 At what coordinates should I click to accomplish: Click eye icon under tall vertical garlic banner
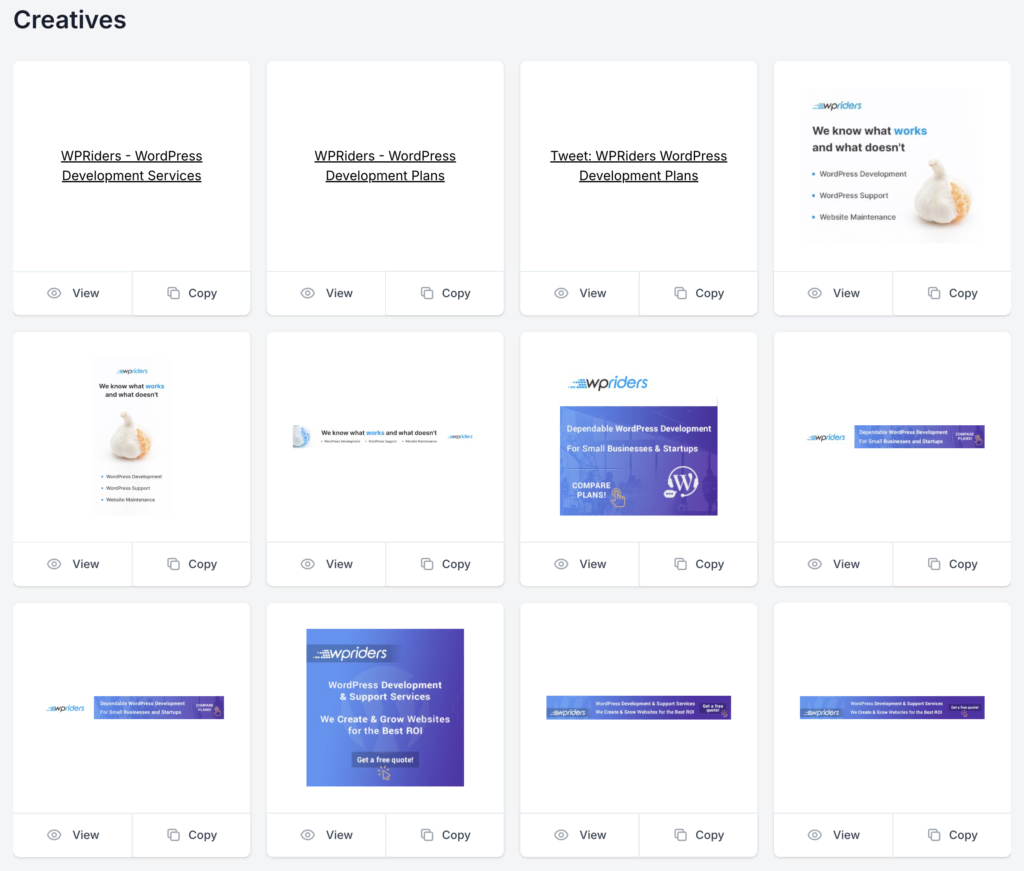(x=54, y=564)
